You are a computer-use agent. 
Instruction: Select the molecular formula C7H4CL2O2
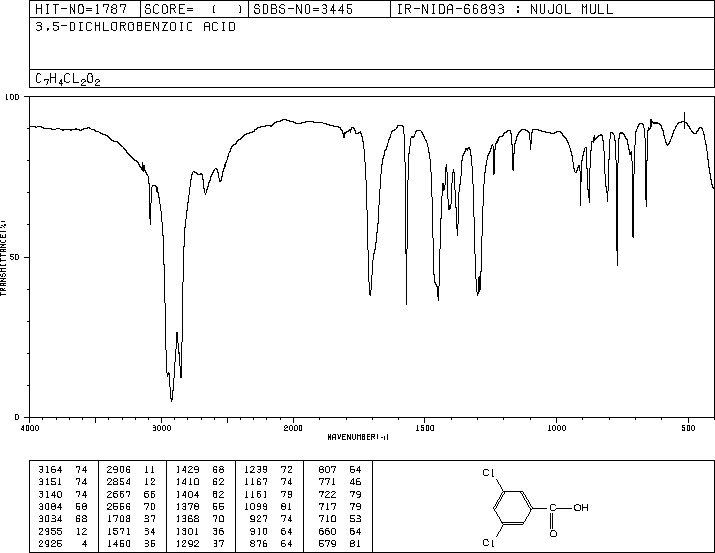click(68, 79)
